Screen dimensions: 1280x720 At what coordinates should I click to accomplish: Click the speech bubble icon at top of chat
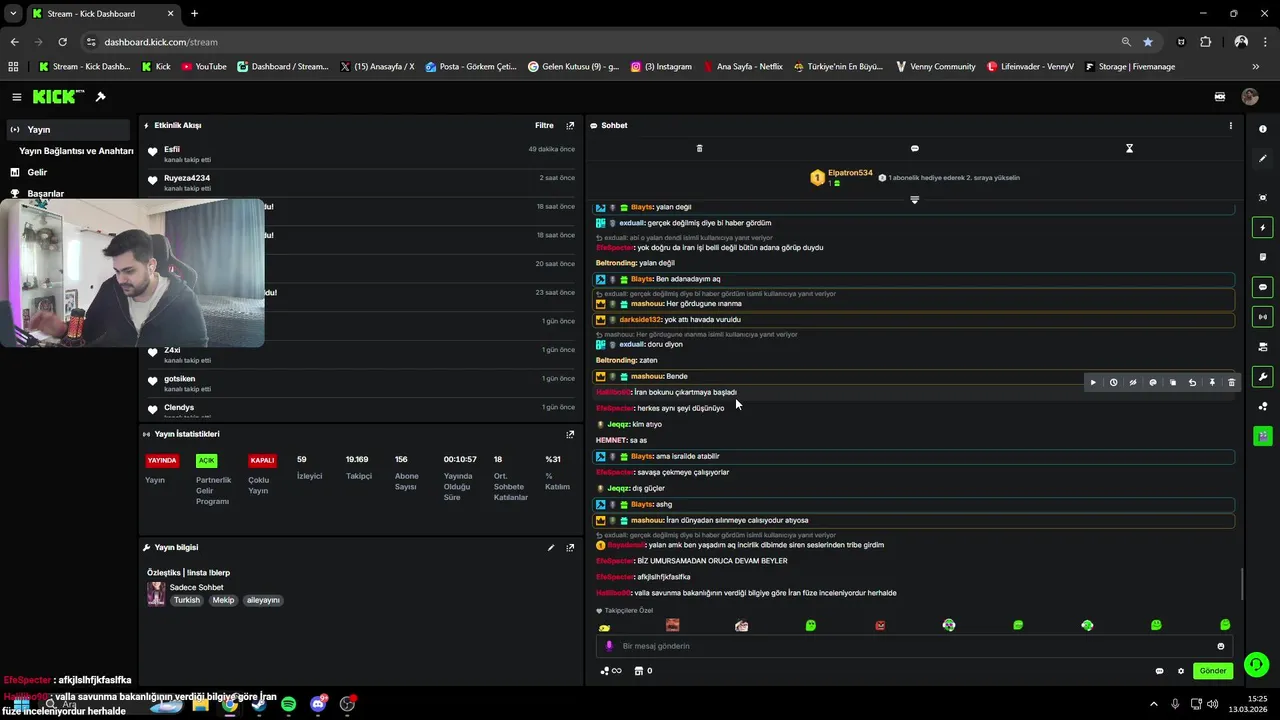[914, 148]
